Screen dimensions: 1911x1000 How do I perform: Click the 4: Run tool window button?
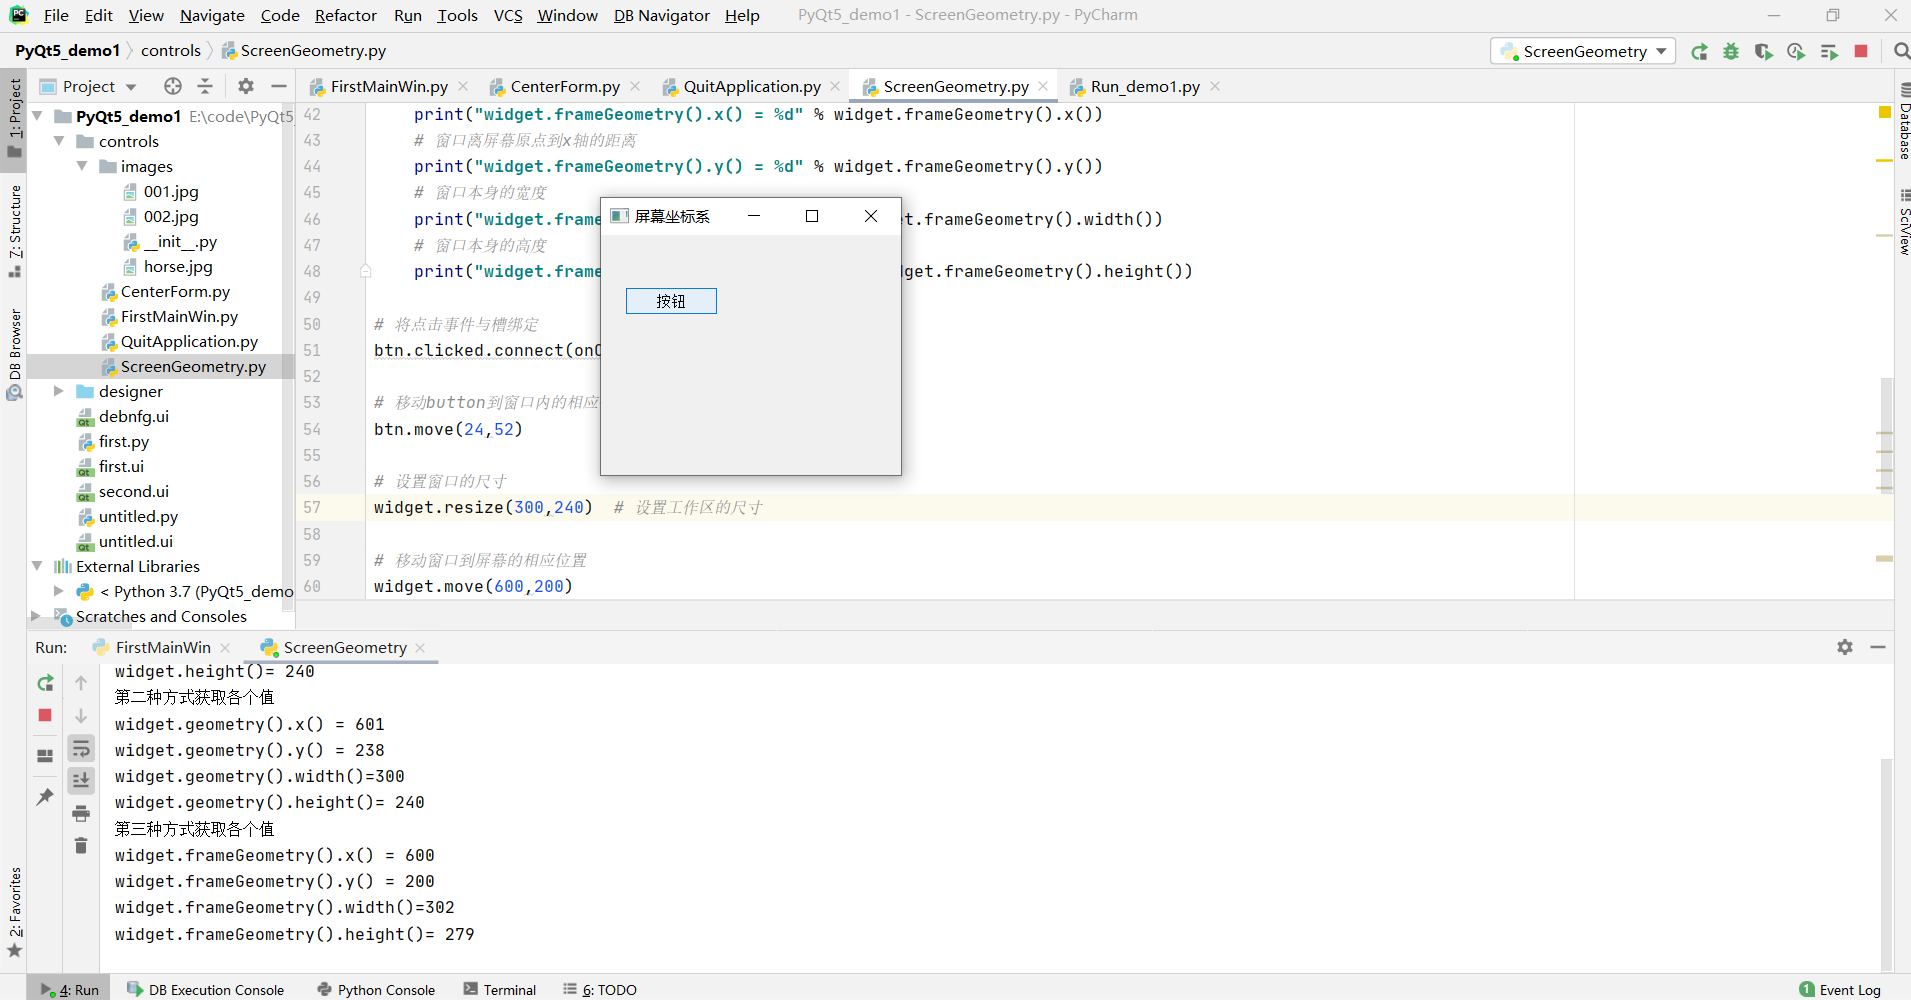point(70,989)
